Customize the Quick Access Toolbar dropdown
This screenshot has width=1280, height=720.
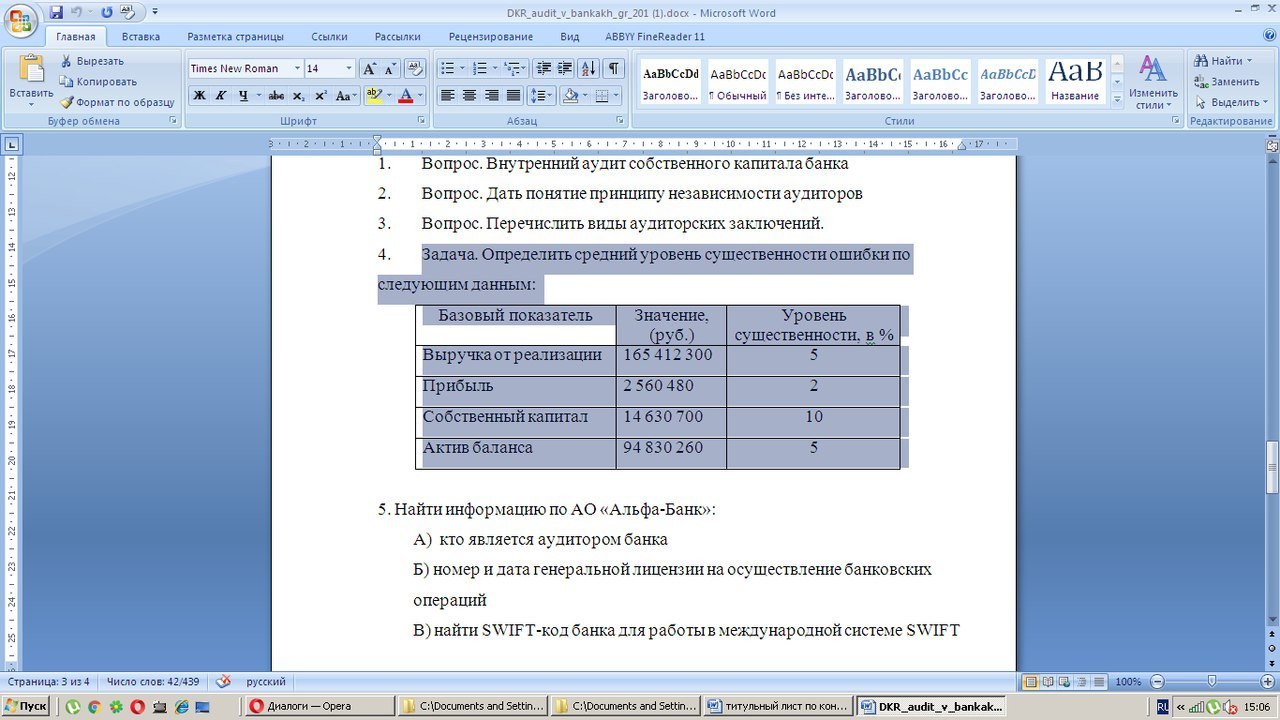155,12
